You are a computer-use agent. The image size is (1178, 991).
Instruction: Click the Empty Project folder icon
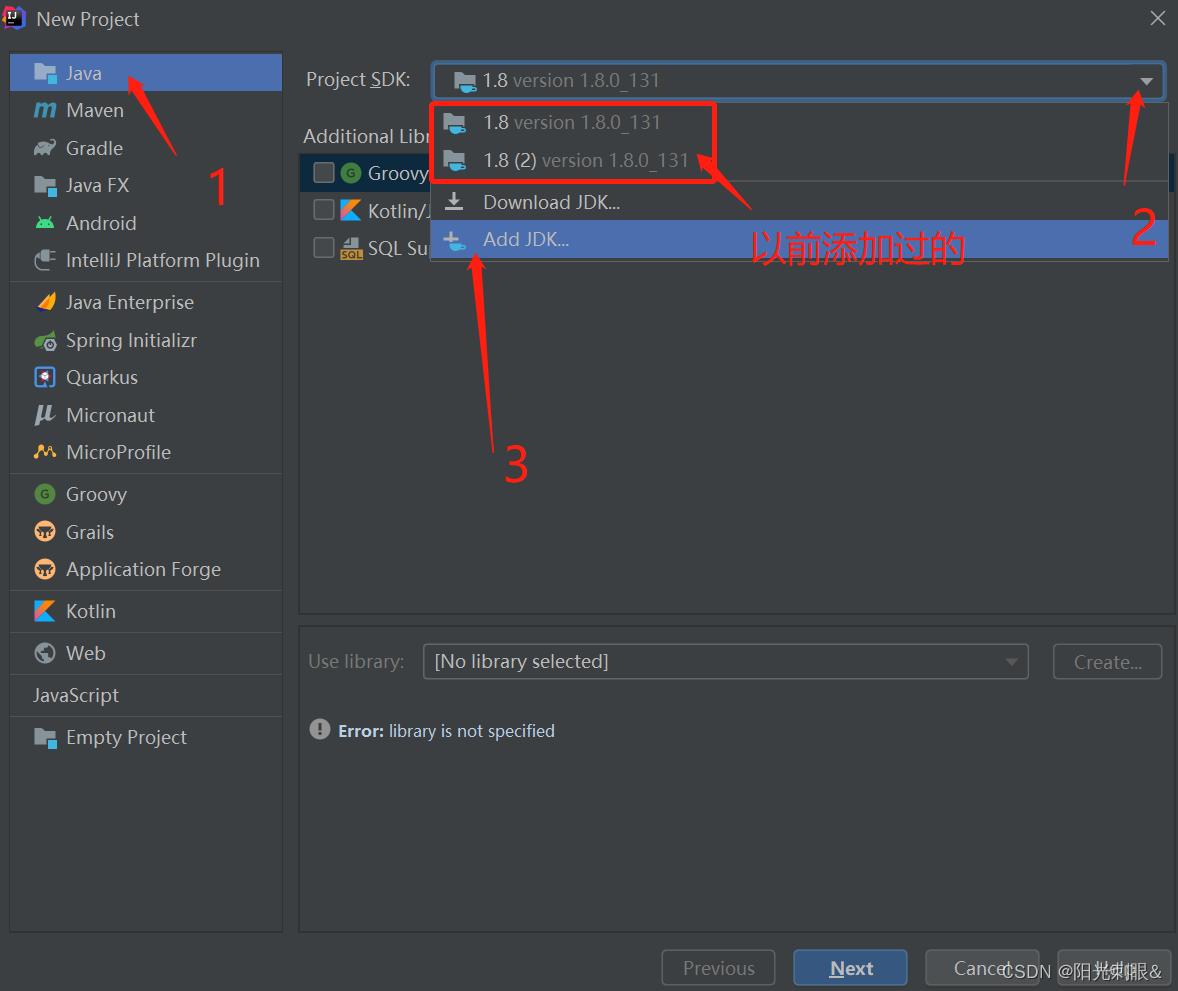click(x=45, y=738)
